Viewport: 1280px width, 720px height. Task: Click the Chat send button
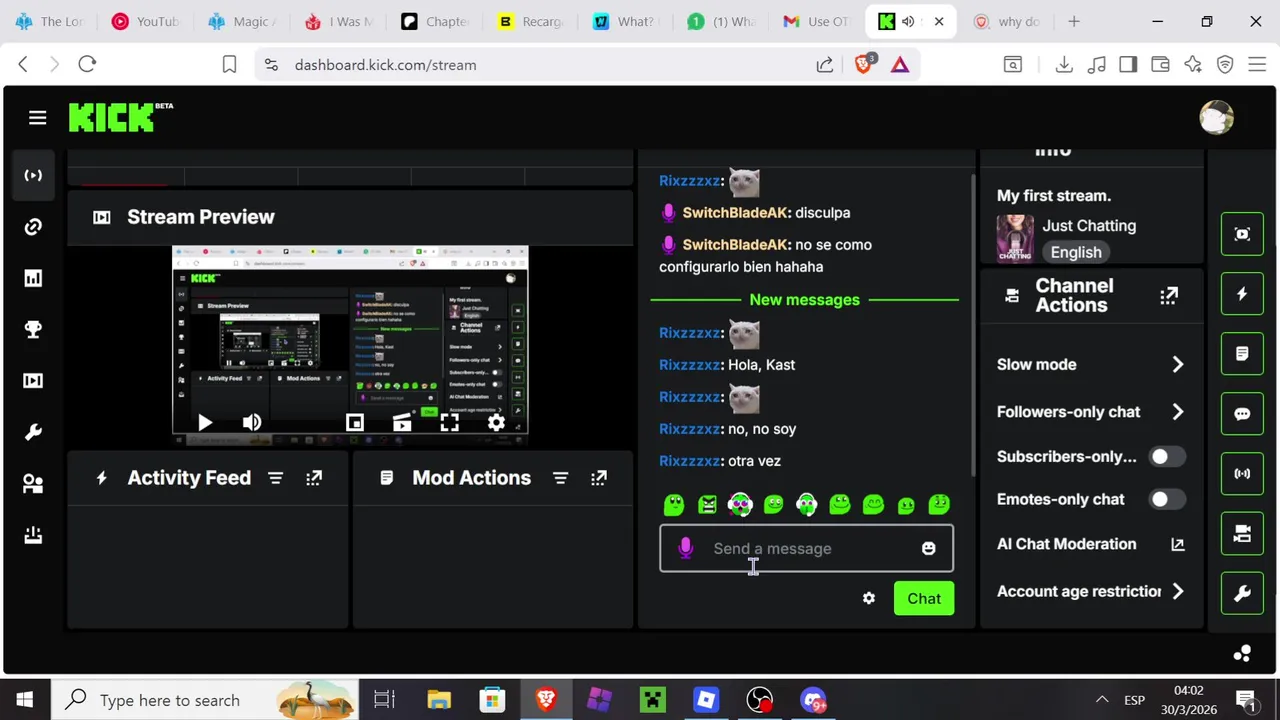(x=924, y=598)
